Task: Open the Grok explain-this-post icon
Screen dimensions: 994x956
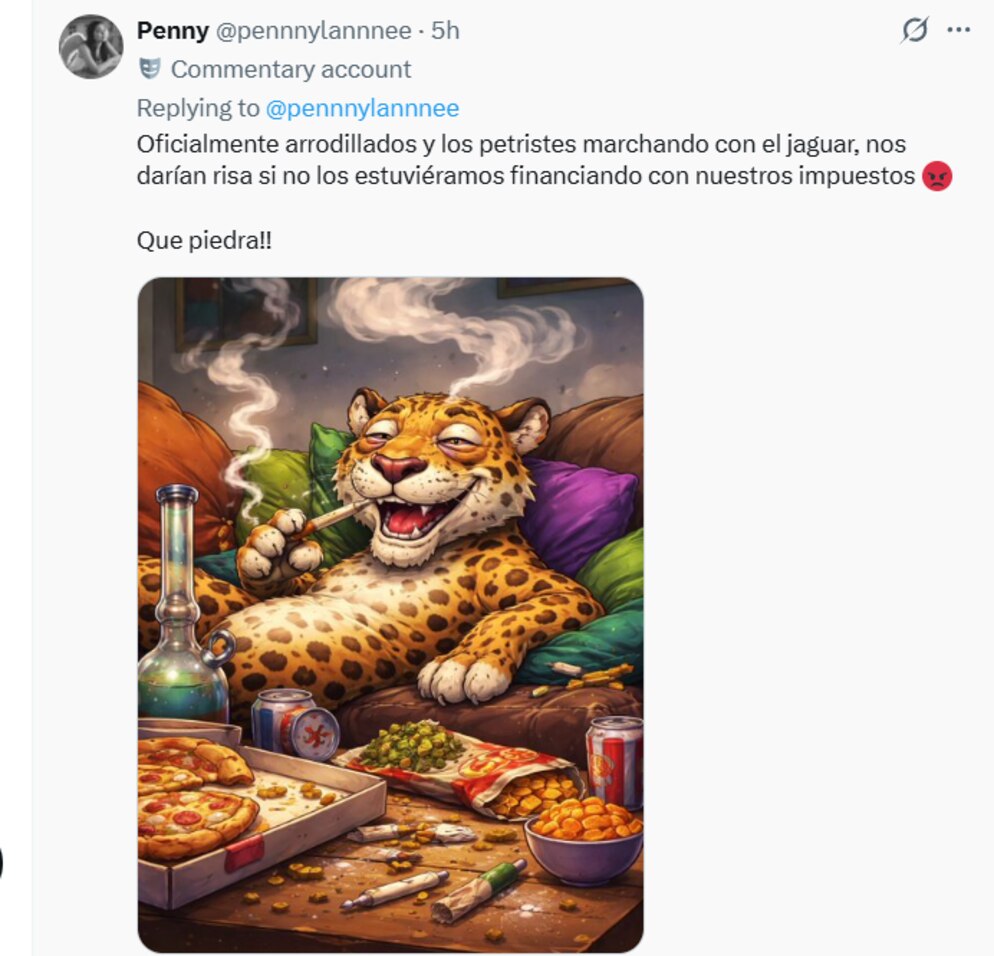Action: (914, 31)
